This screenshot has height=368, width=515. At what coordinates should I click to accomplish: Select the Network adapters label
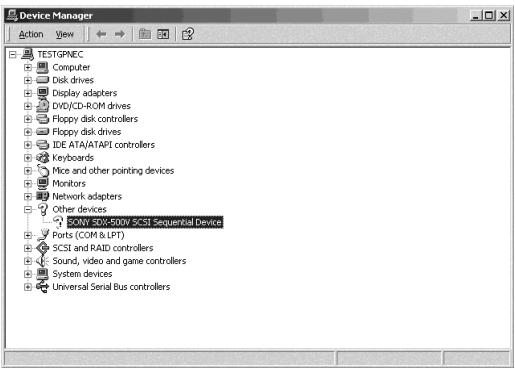(87, 197)
